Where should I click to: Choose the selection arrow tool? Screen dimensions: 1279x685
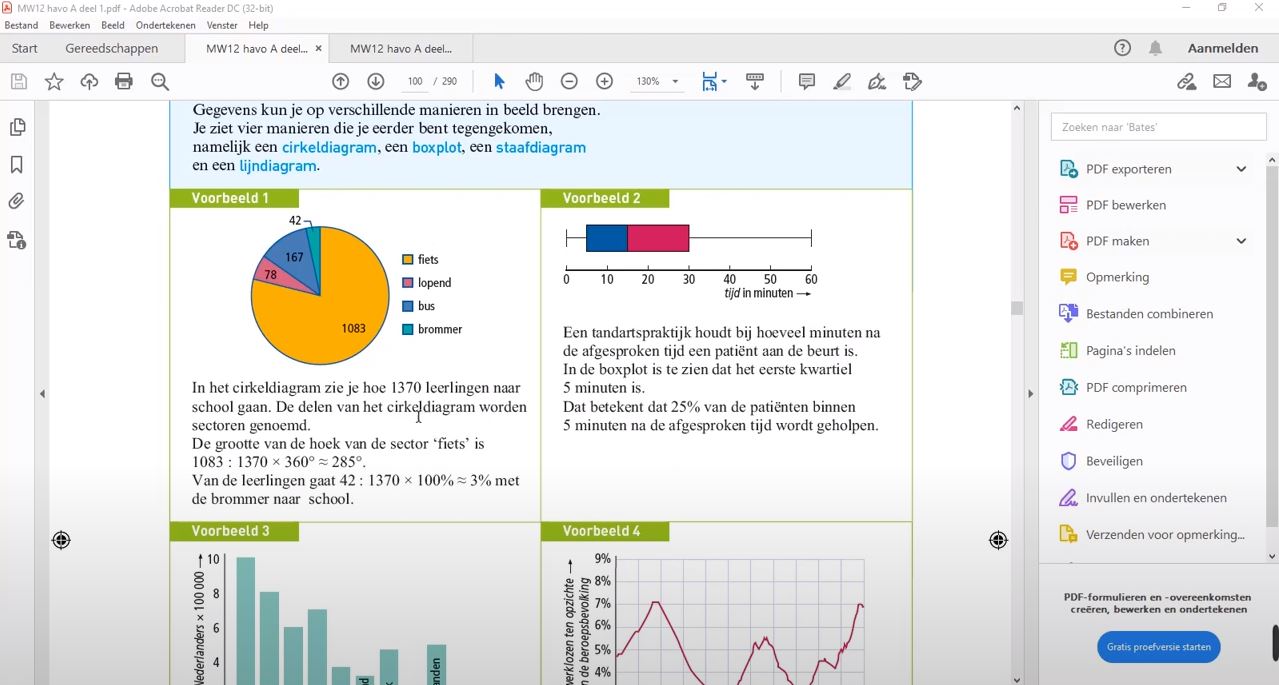click(x=499, y=82)
